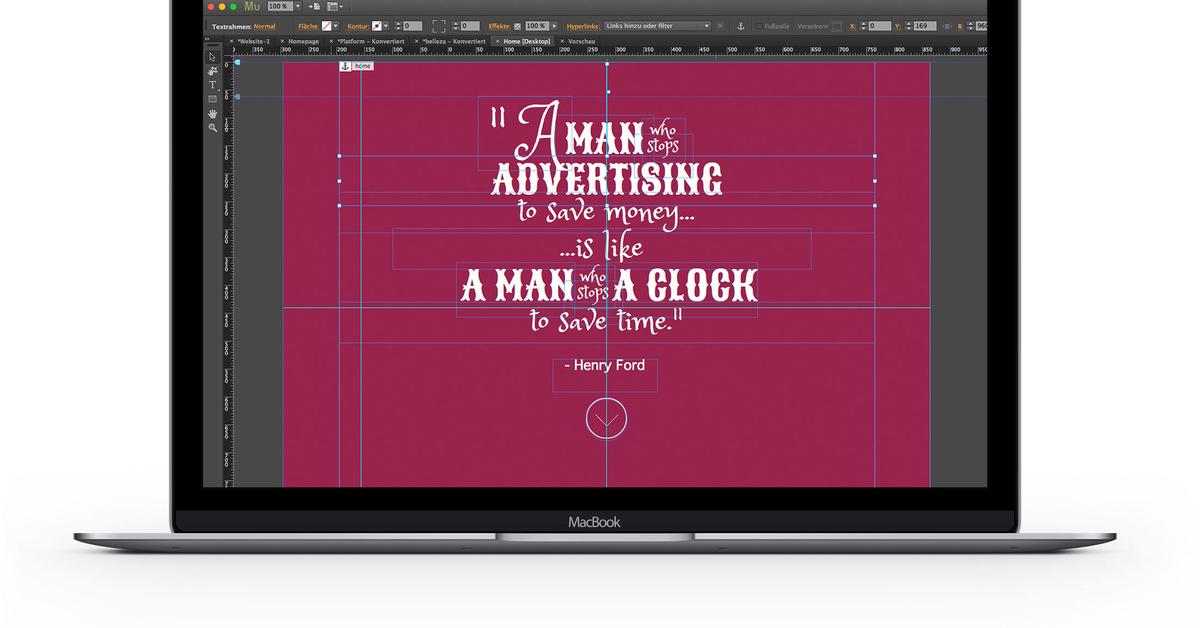The width and height of the screenshot is (1200, 628).
Task: Click the X position stepper arrows
Action: [x=864, y=26]
